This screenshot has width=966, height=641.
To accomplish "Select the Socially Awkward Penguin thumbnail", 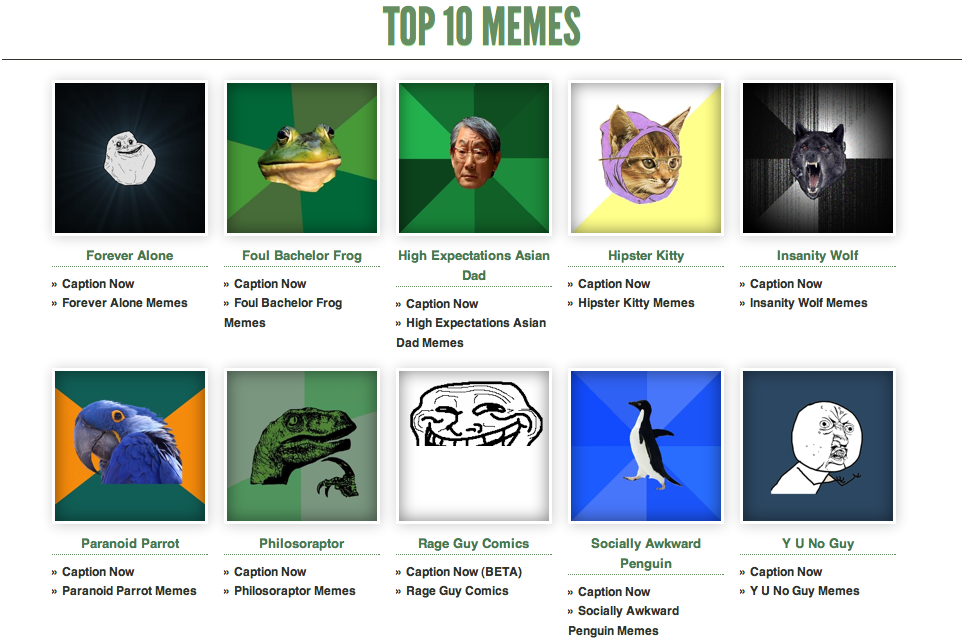I will (x=646, y=446).
